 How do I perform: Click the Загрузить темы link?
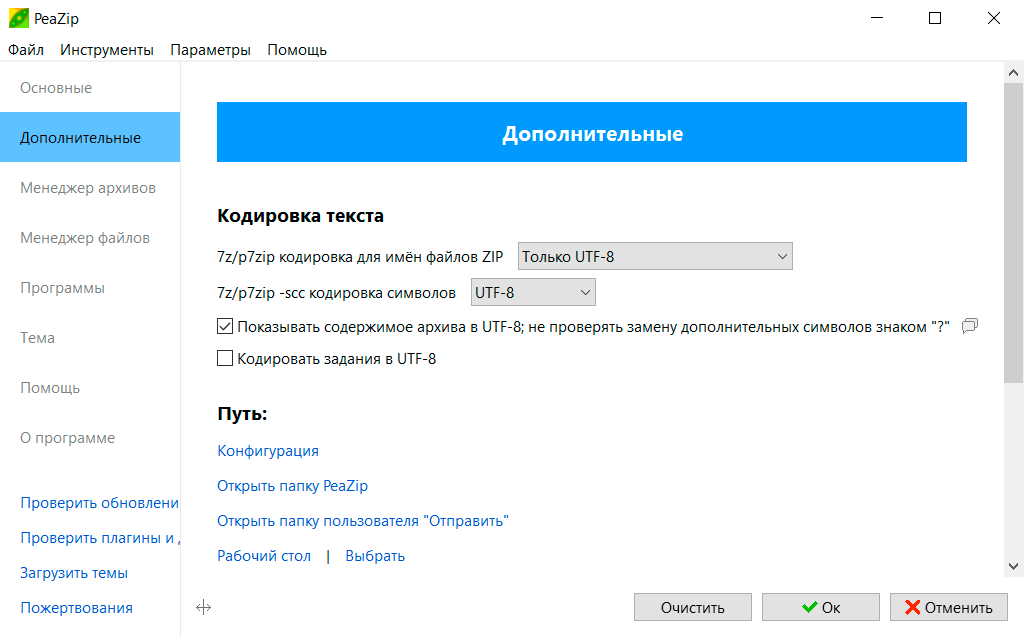pos(74,572)
